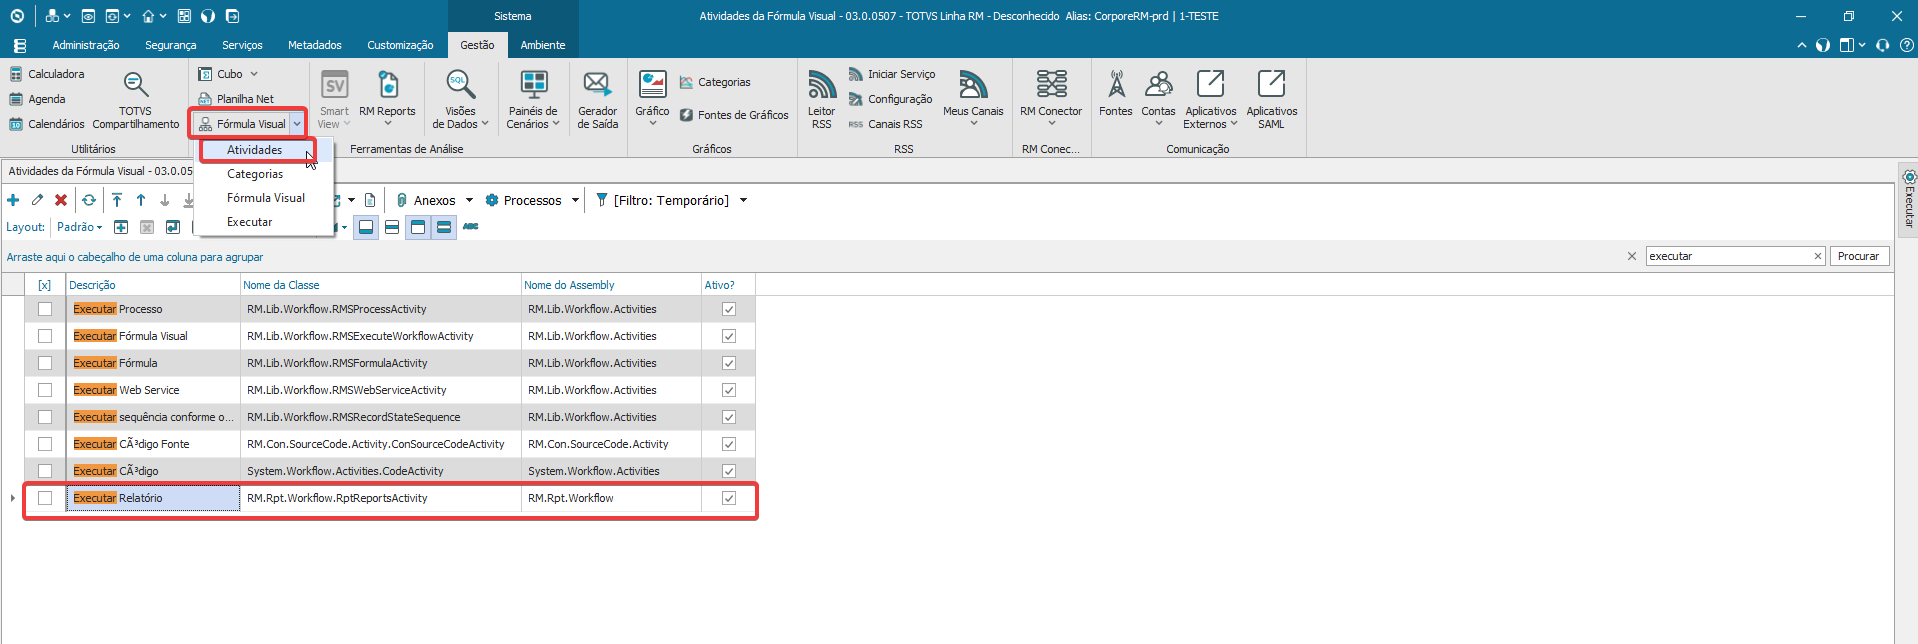Delete the record with the red X icon
Screen dimensions: 1918x644
point(61,200)
